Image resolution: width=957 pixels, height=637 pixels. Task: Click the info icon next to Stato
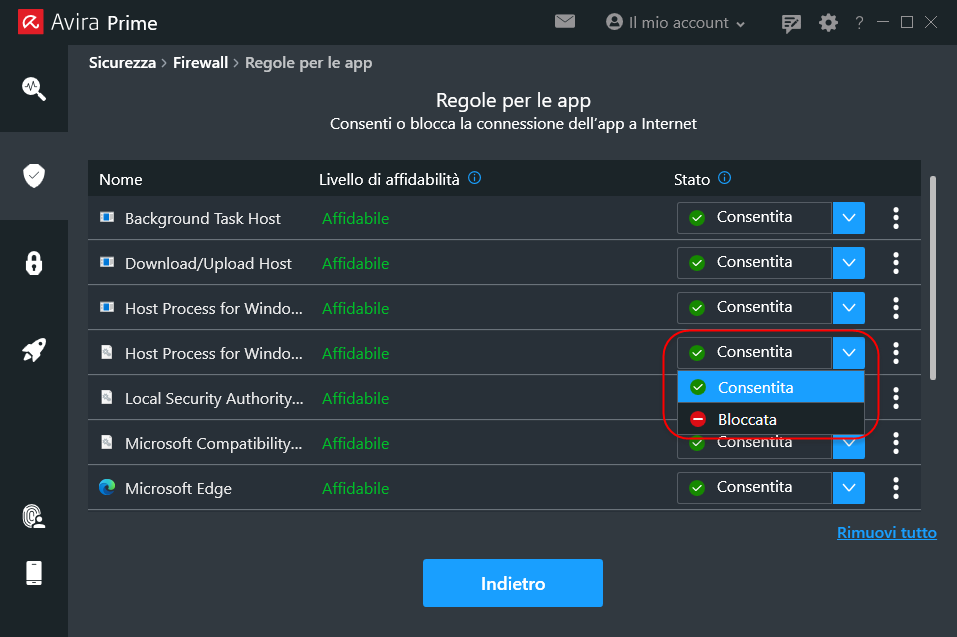(724, 178)
